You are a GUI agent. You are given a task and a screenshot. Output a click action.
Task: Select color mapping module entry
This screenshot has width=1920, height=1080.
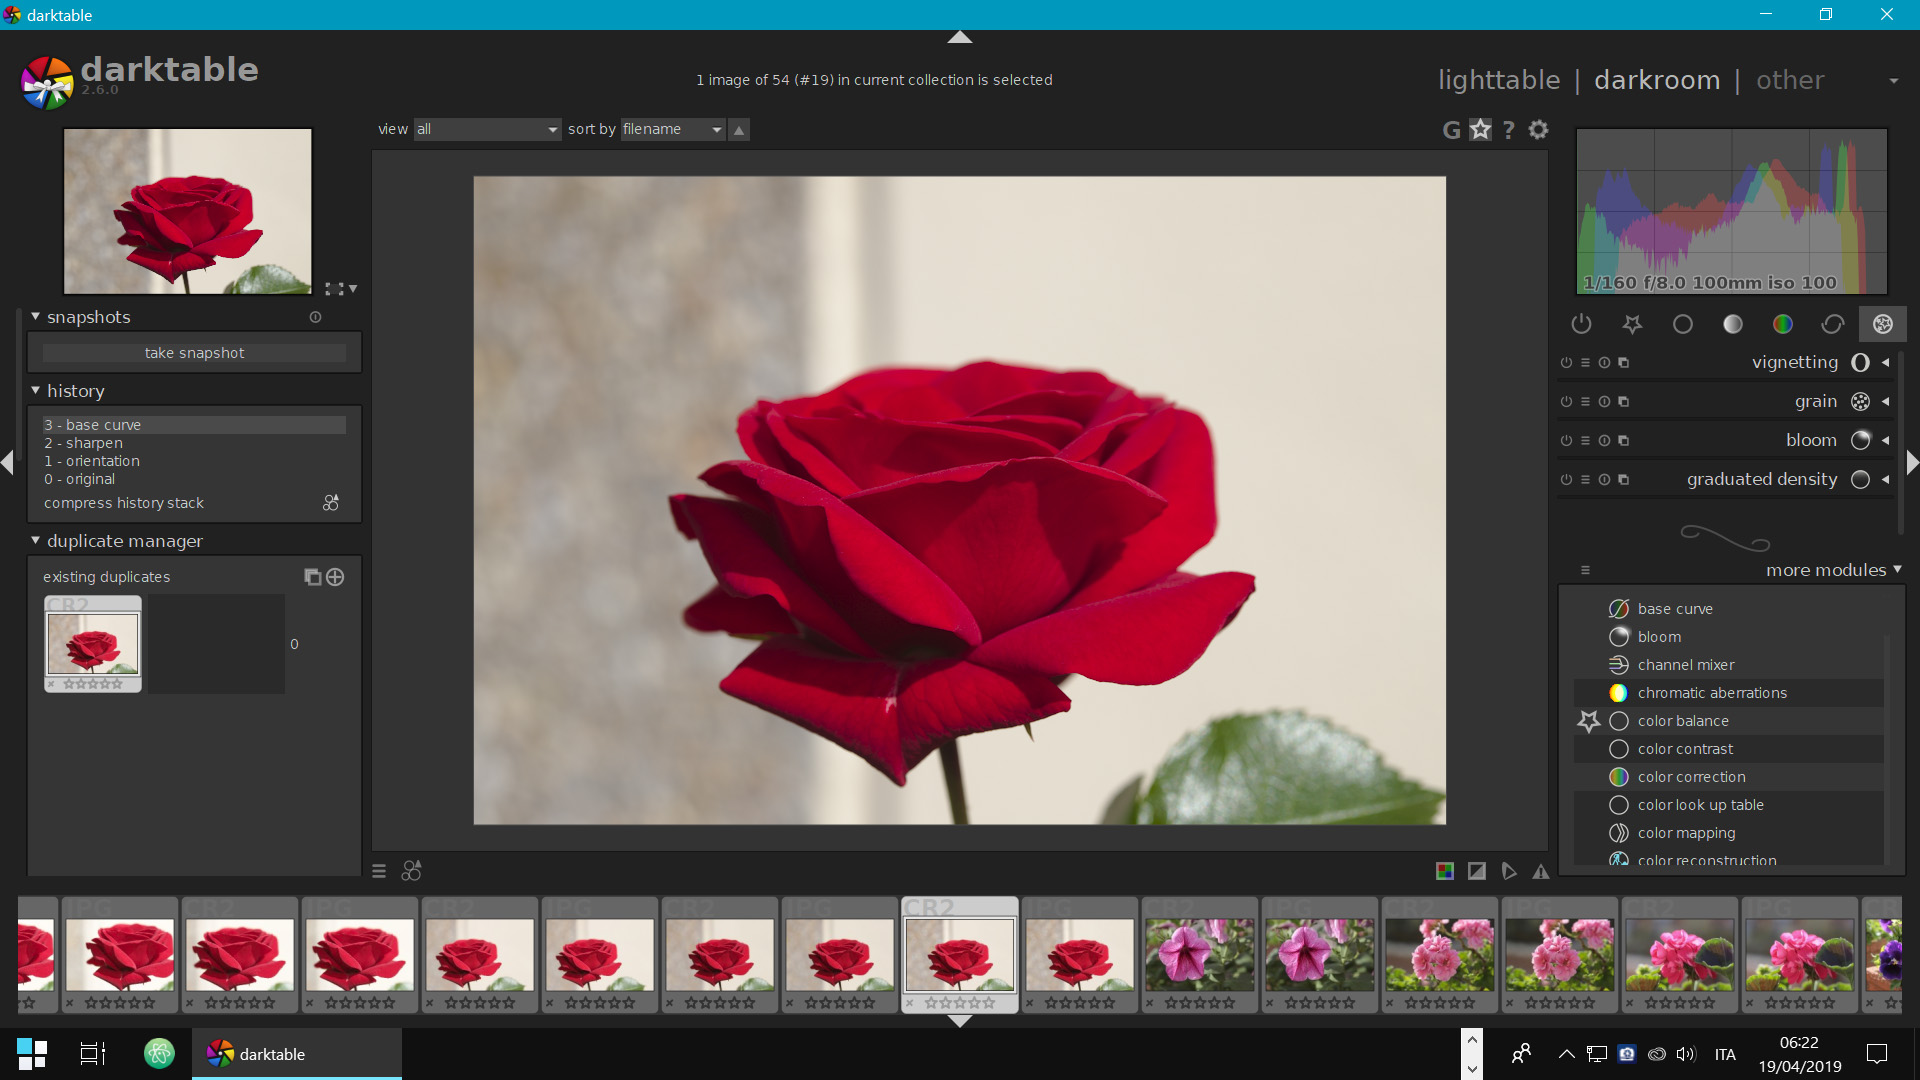[x=1728, y=833]
